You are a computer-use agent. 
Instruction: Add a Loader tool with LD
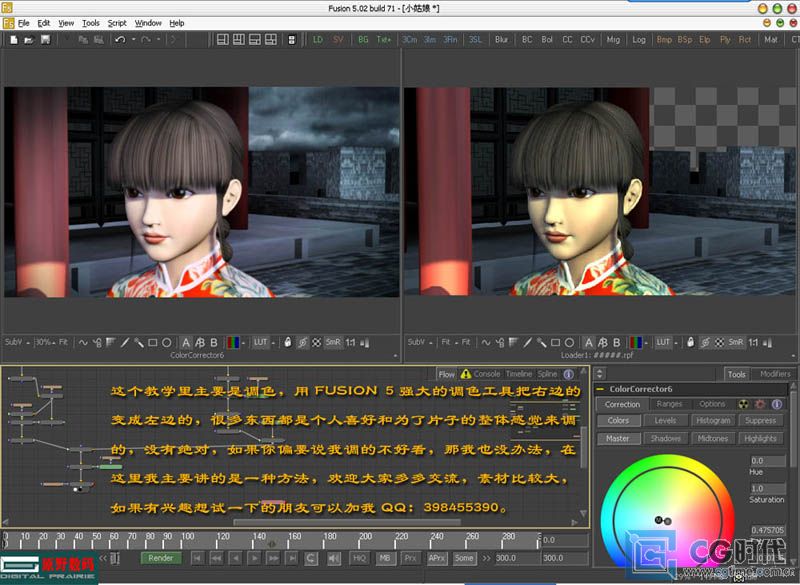click(x=318, y=40)
